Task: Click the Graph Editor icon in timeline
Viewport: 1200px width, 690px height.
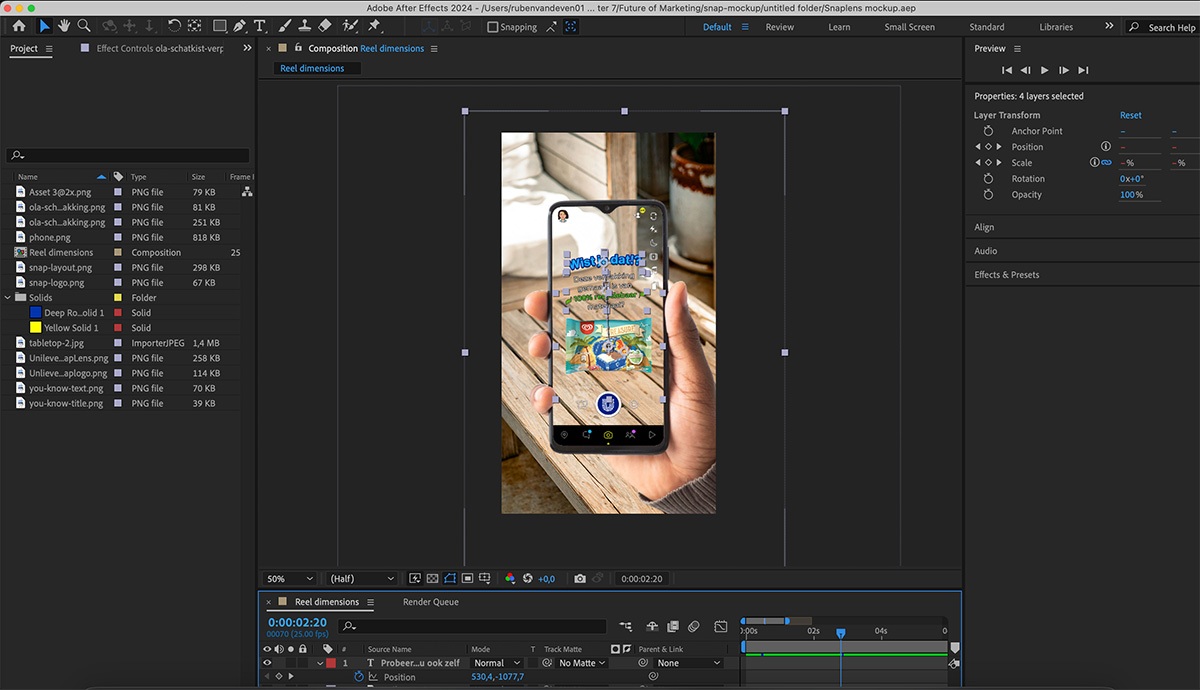Action: tap(720, 627)
